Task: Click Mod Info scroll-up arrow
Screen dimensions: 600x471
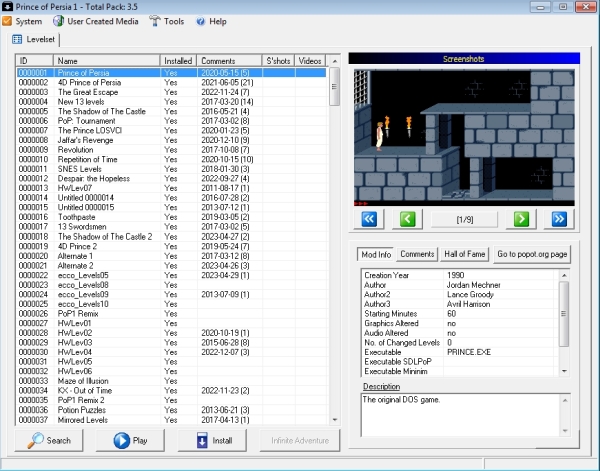Action: (564, 275)
